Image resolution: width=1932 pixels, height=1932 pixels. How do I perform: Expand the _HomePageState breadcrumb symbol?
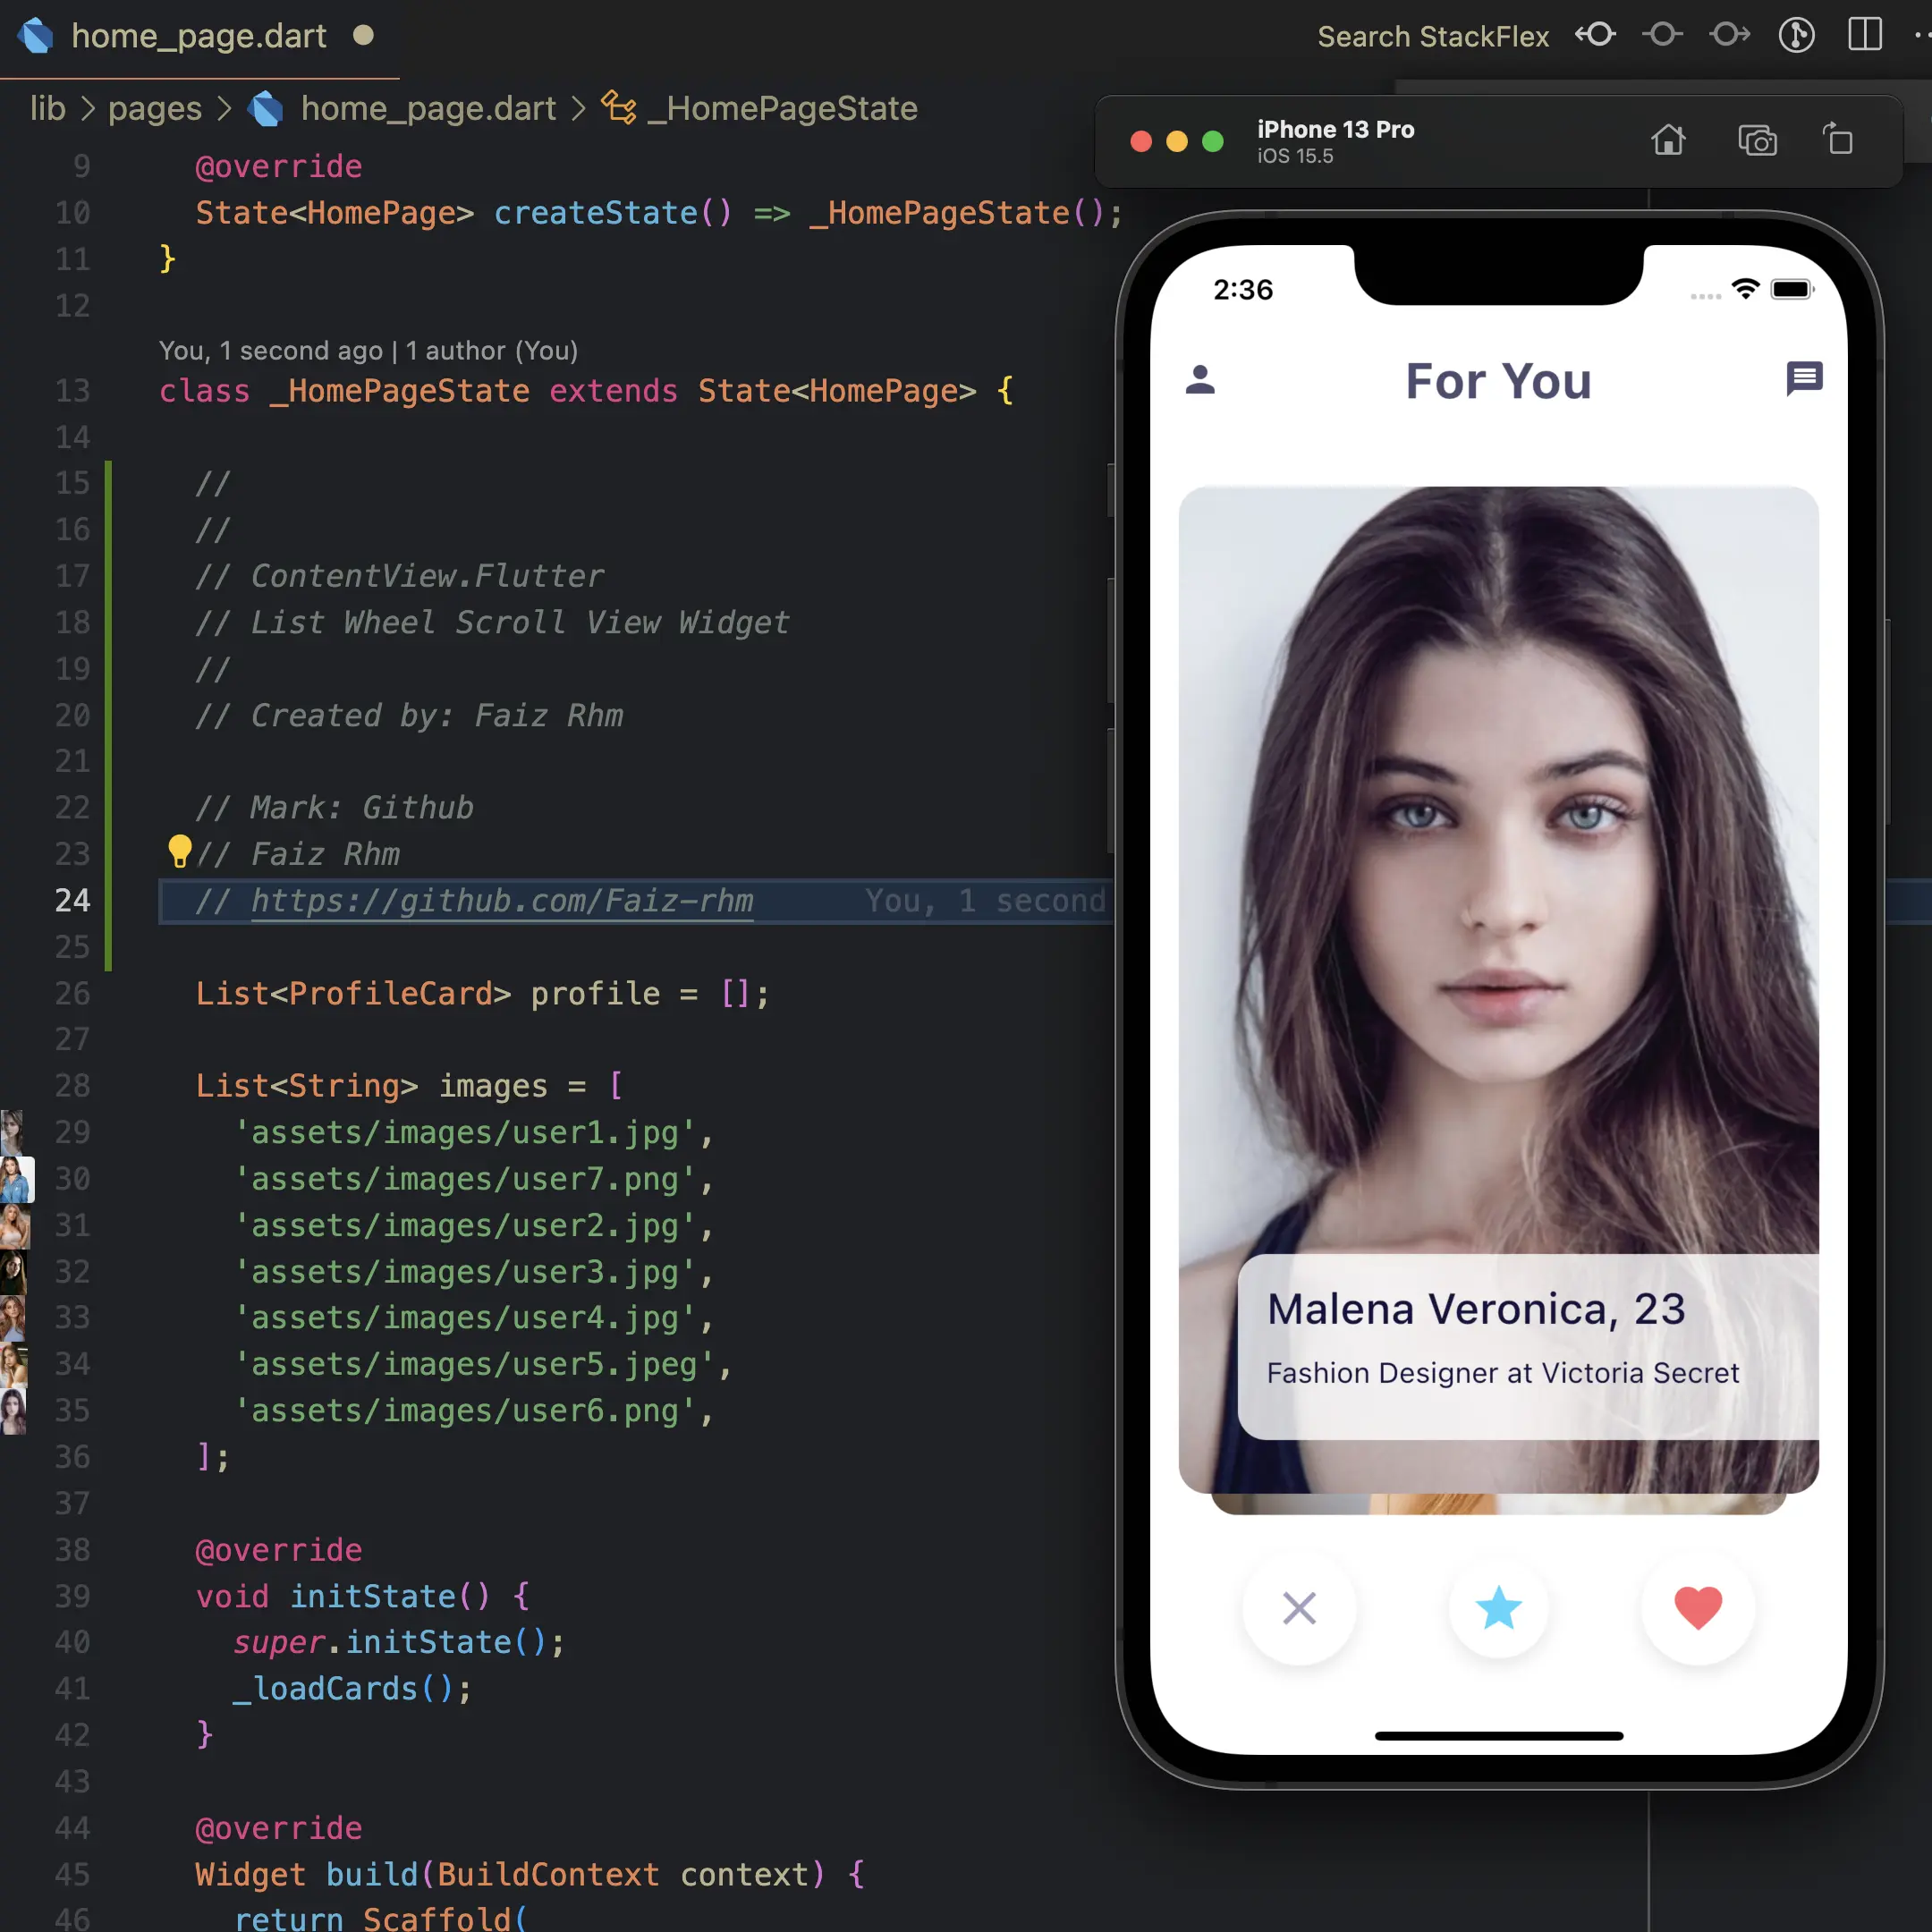[783, 108]
